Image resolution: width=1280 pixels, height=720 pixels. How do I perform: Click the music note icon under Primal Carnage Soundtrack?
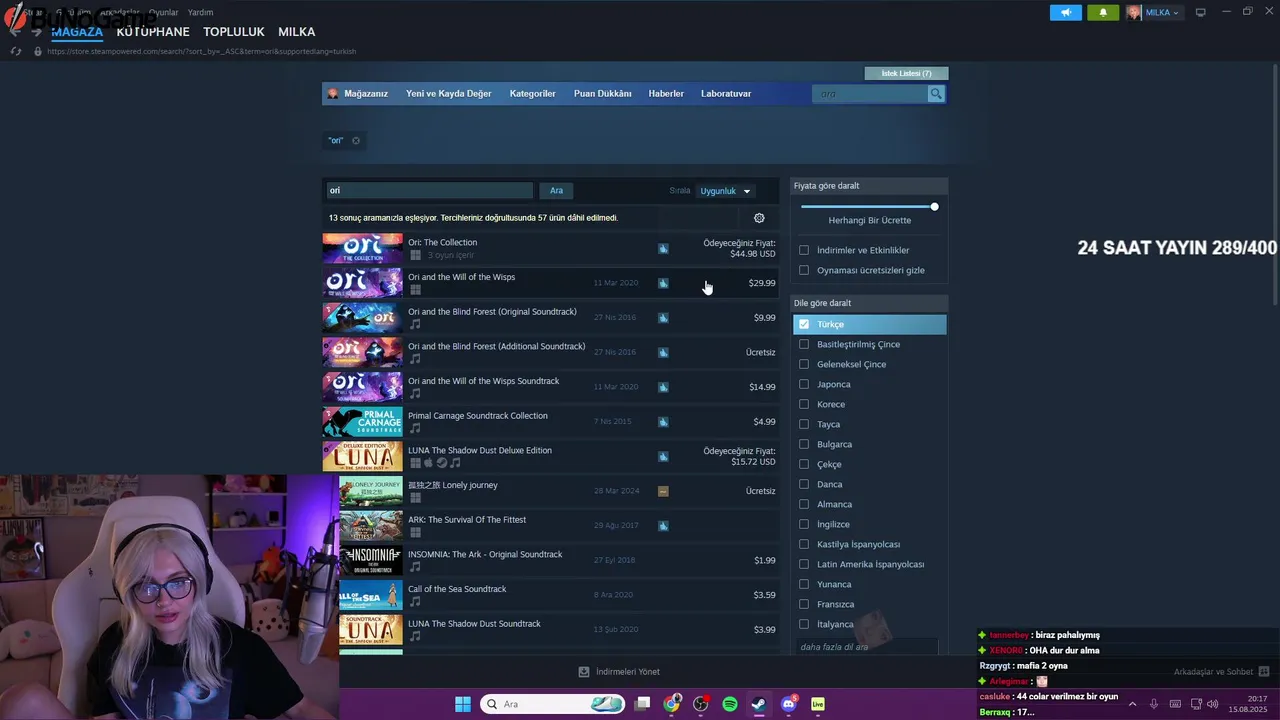[x=415, y=428]
